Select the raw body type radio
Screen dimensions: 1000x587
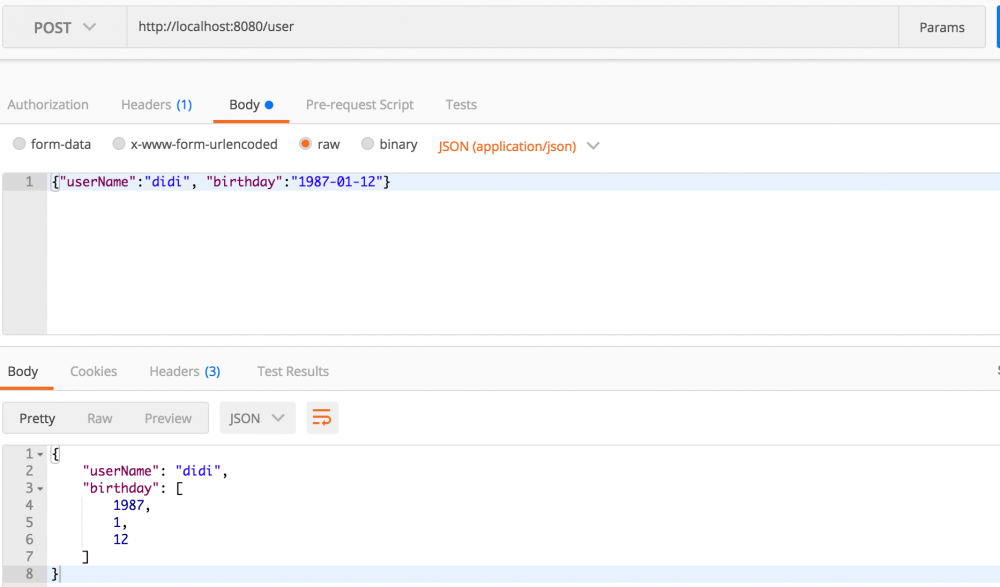coord(305,144)
